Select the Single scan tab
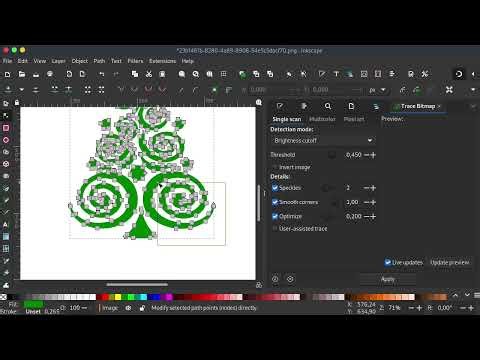The width and height of the screenshot is (480, 360). 287,119
